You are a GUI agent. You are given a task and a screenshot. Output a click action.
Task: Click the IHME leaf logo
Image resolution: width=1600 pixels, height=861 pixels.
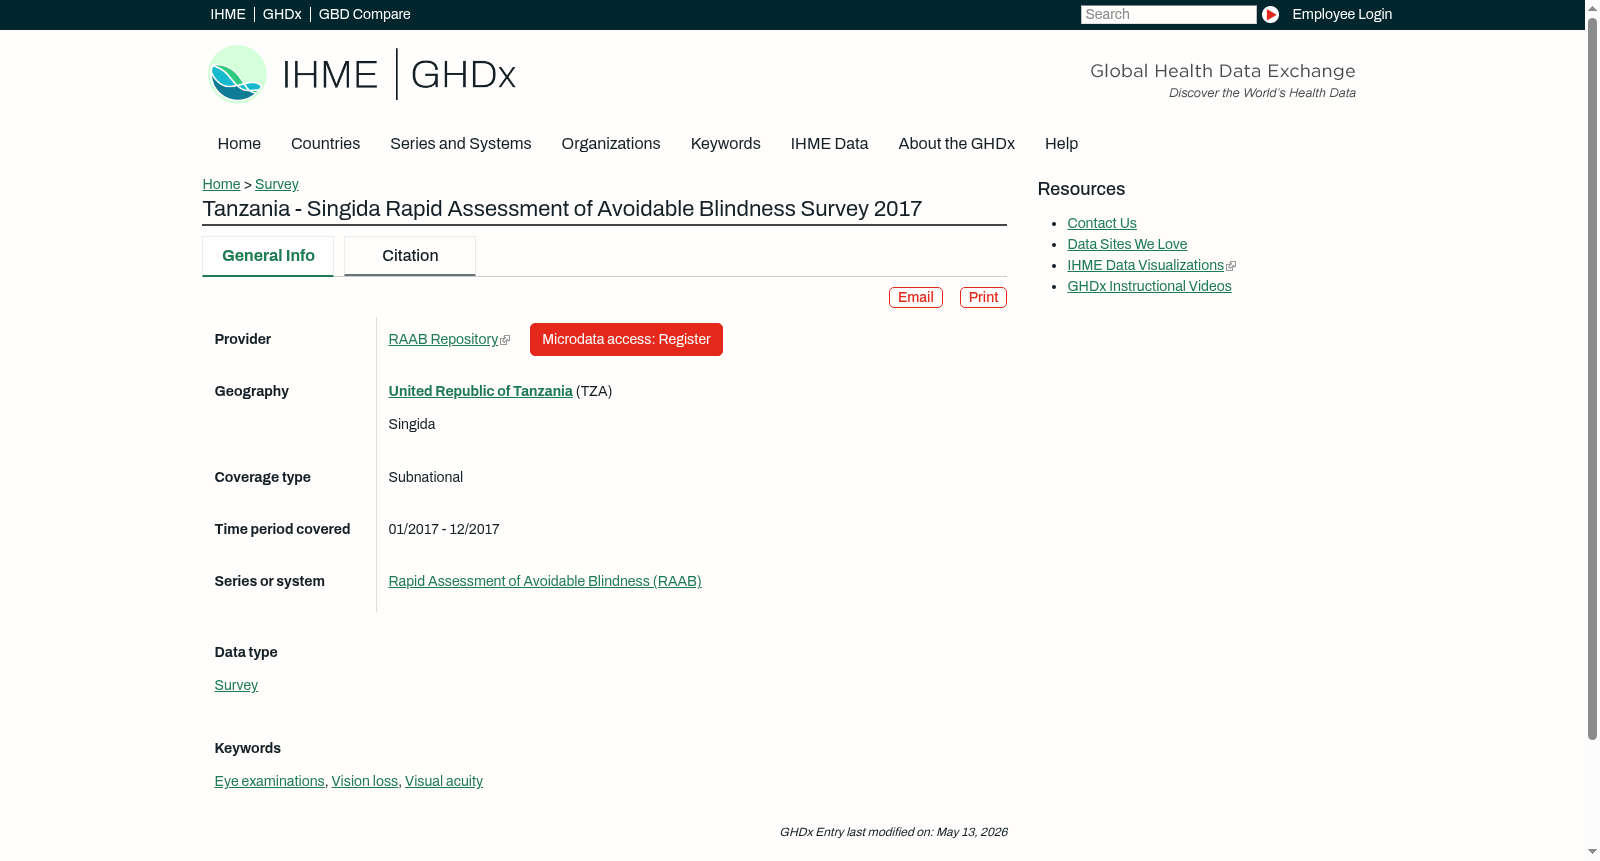point(237,74)
